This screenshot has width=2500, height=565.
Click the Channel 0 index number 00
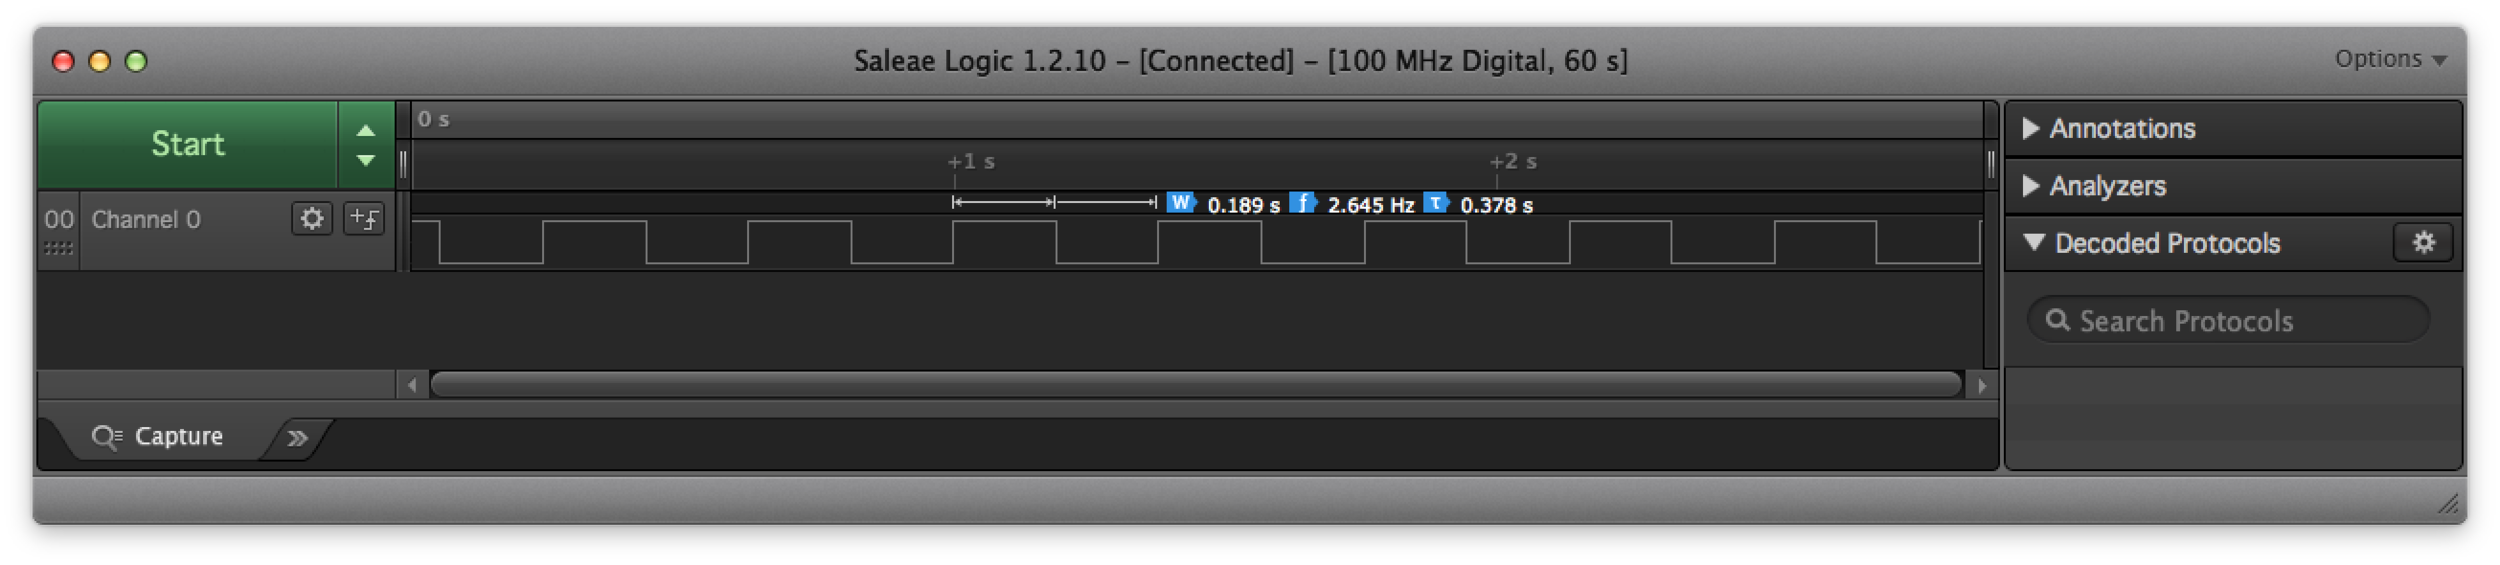click(x=59, y=219)
